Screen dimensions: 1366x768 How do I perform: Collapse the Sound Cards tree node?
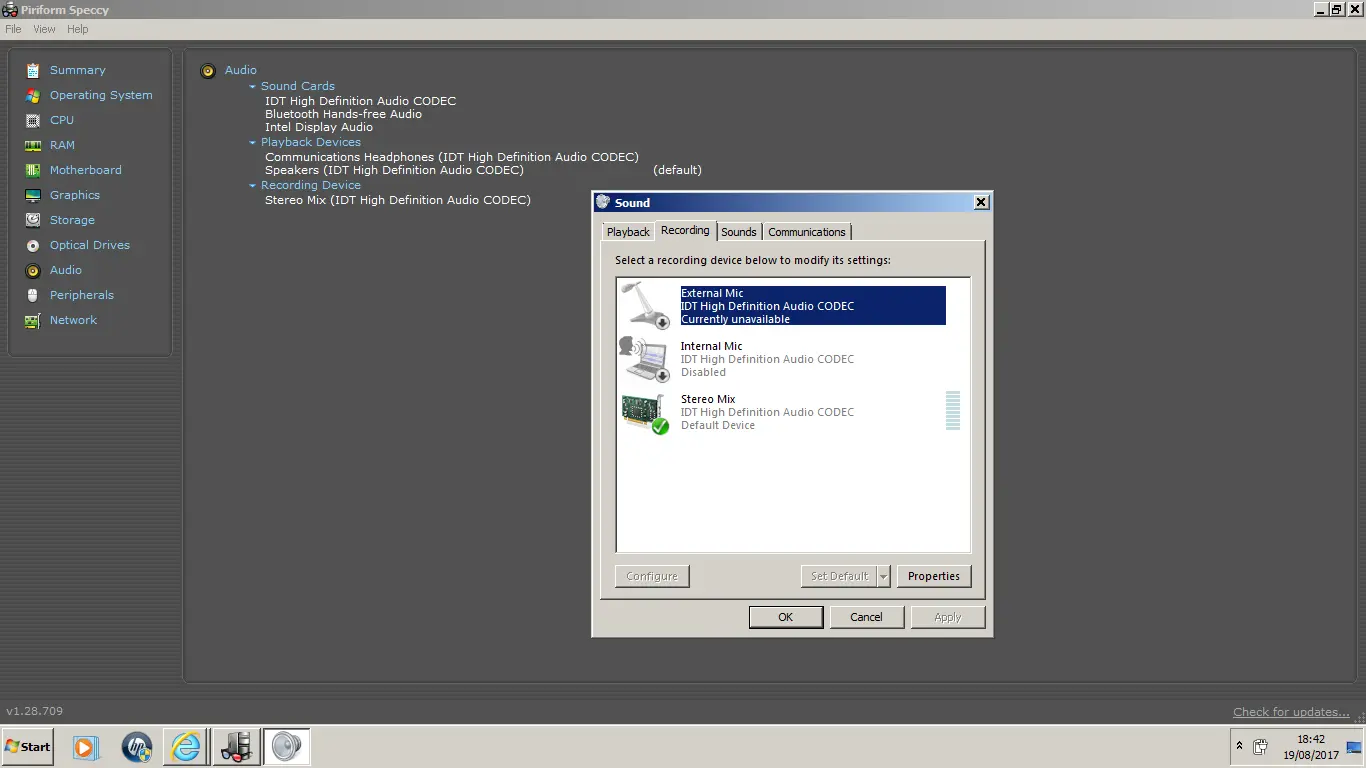[253, 87]
